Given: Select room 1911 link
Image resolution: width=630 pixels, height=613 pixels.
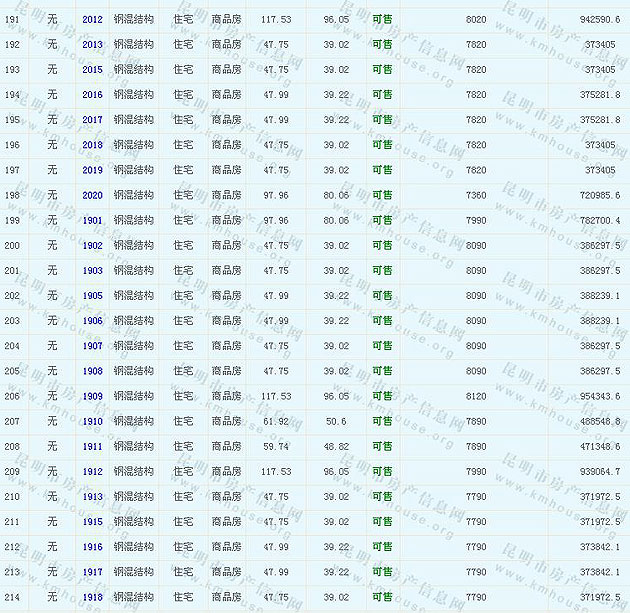Looking at the screenshot, I should 92,446.
